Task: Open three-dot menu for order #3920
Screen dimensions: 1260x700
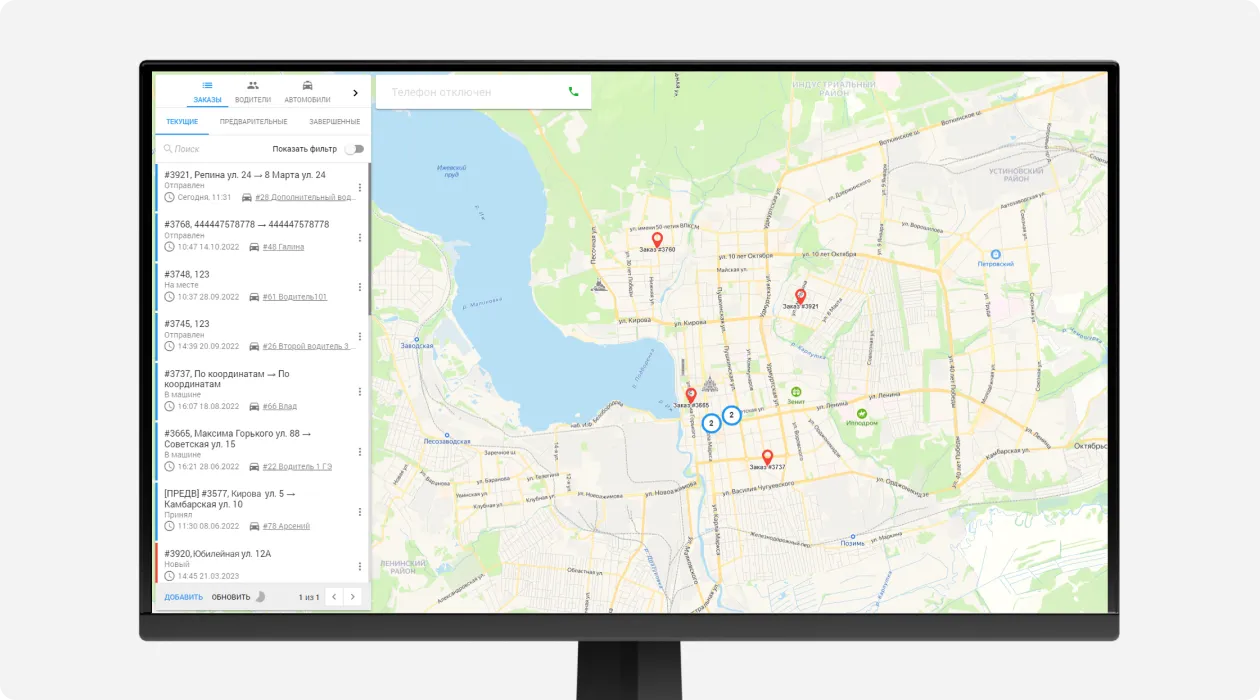Action: [359, 566]
